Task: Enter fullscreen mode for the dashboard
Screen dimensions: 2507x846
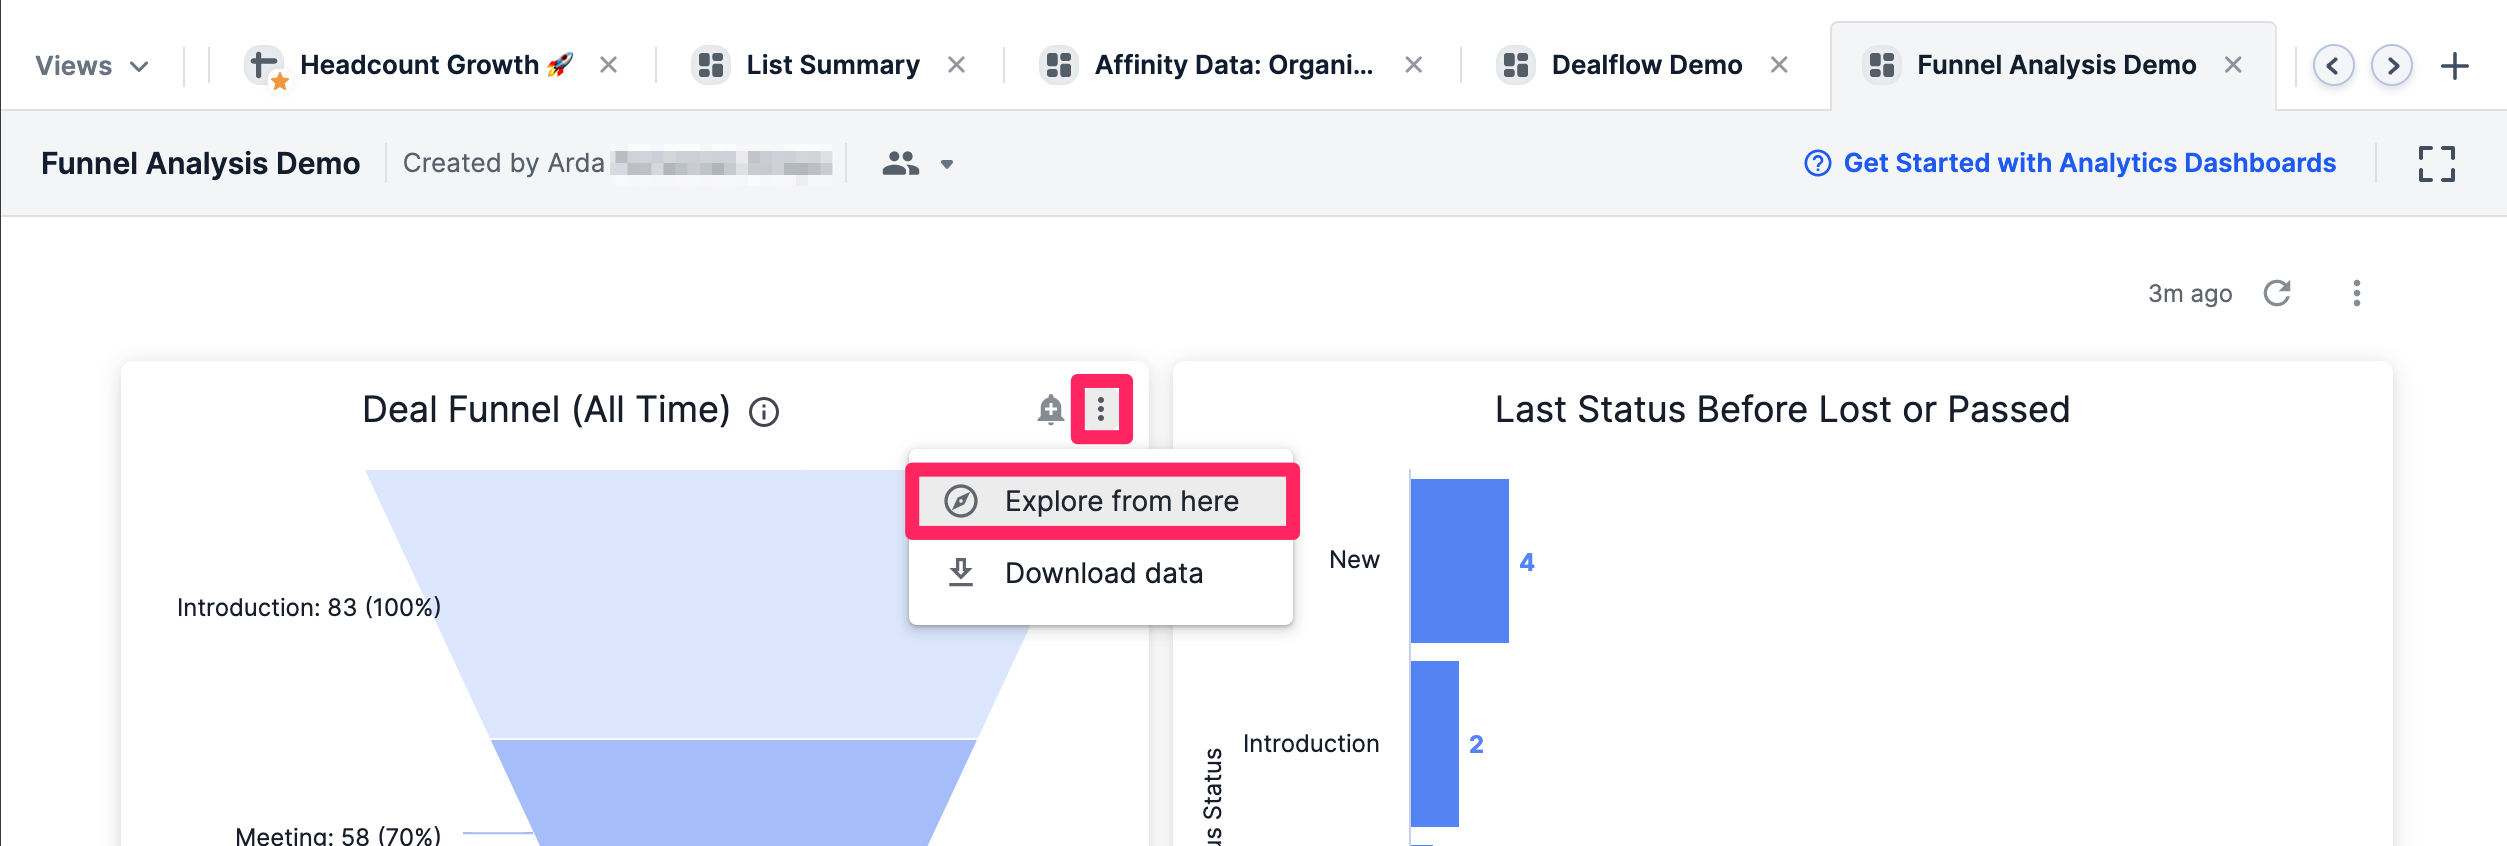Action: point(2437,162)
